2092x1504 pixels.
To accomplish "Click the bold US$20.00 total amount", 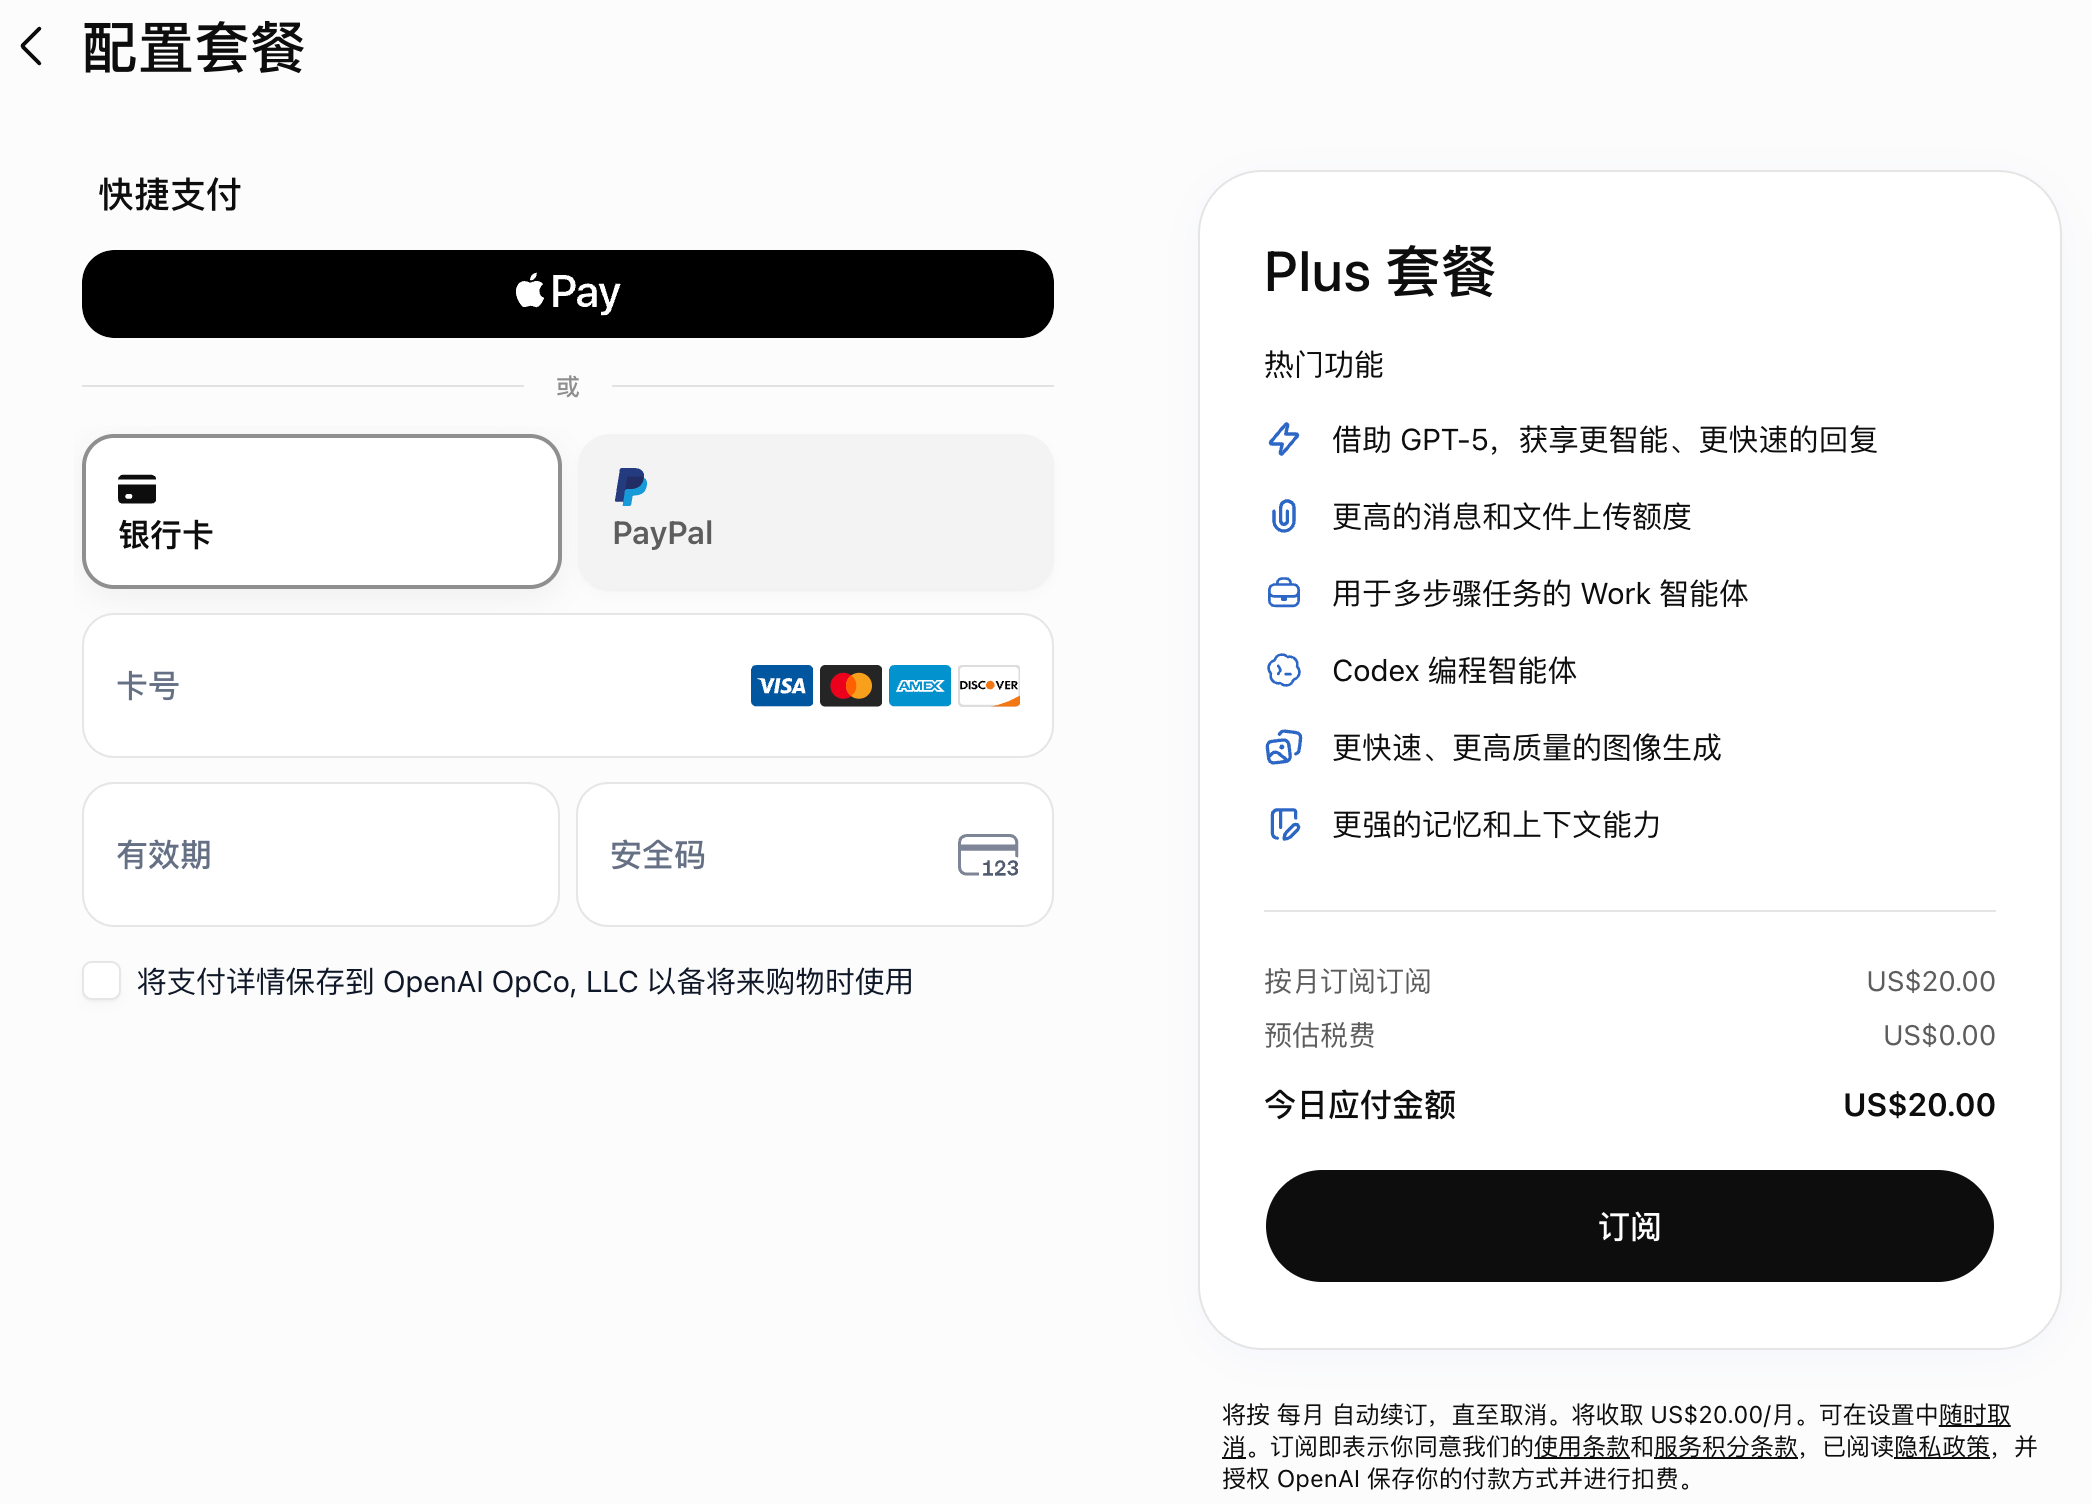I will click(x=1919, y=1105).
